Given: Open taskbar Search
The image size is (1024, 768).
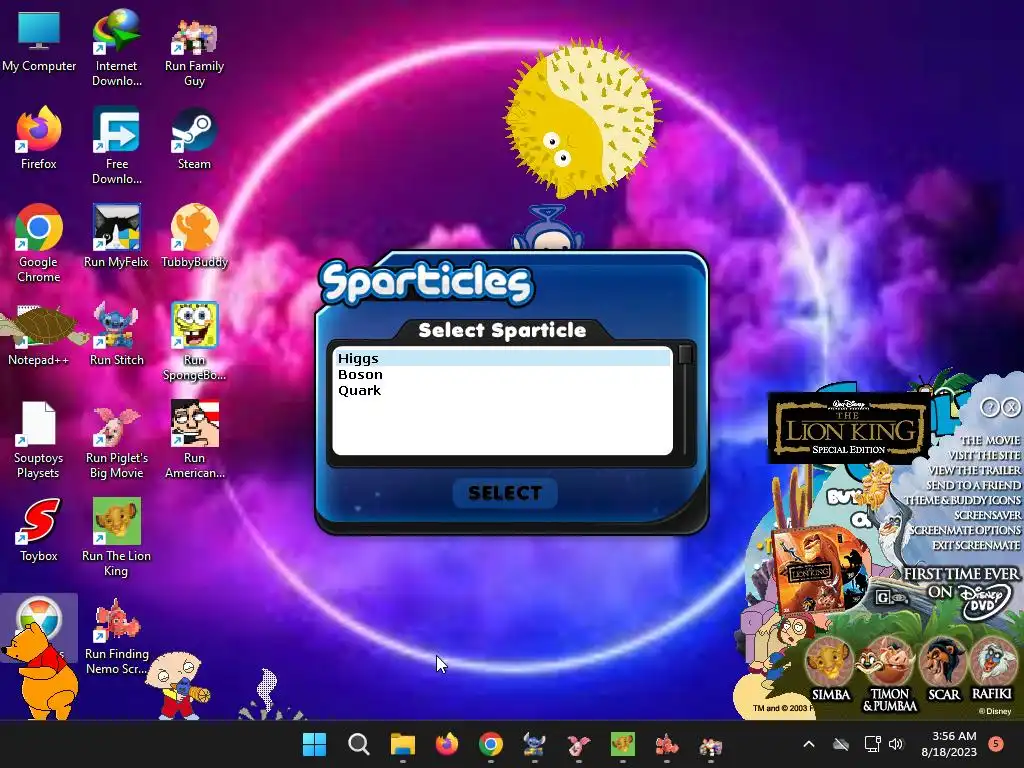Looking at the screenshot, I should click(x=359, y=744).
